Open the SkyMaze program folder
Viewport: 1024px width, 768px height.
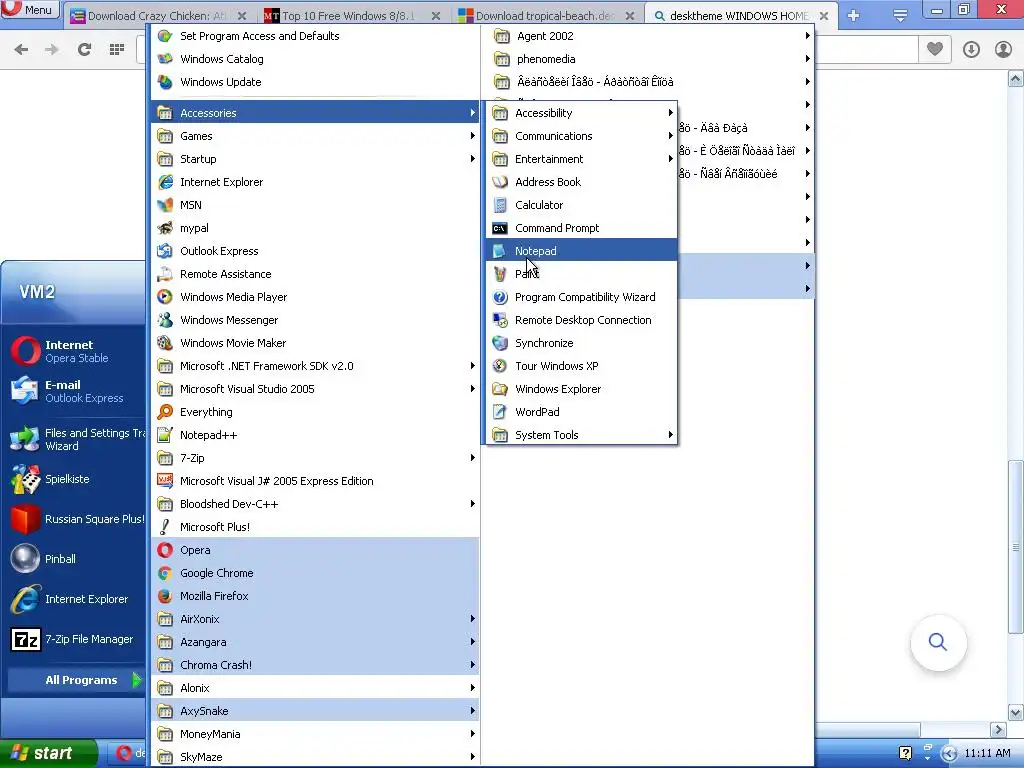pos(315,757)
